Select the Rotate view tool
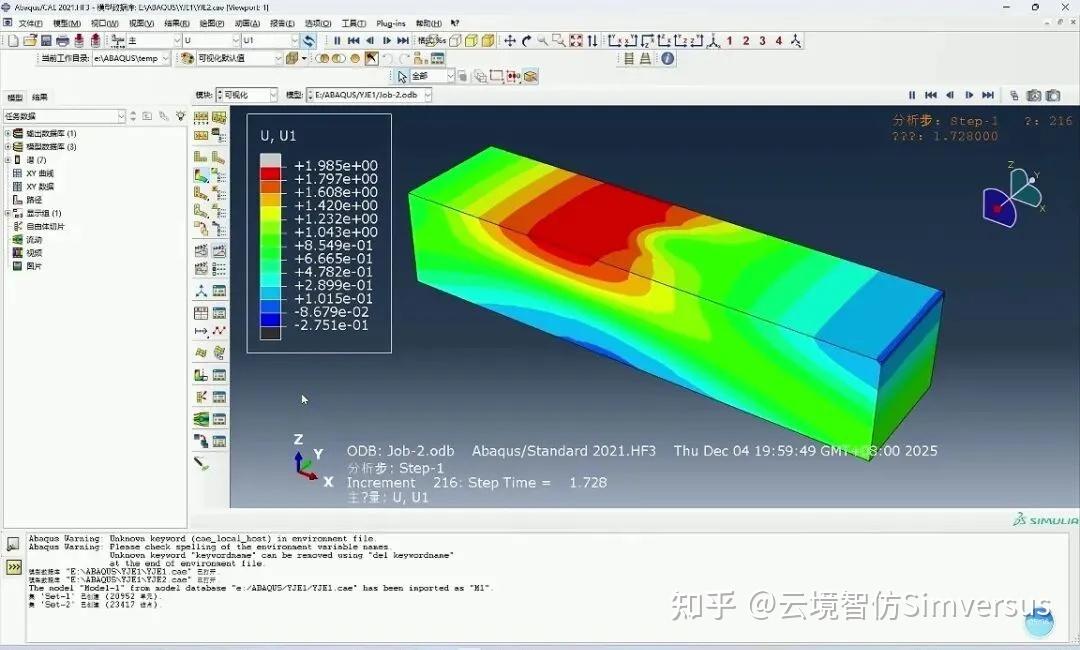The image size is (1080, 650). click(x=526, y=41)
